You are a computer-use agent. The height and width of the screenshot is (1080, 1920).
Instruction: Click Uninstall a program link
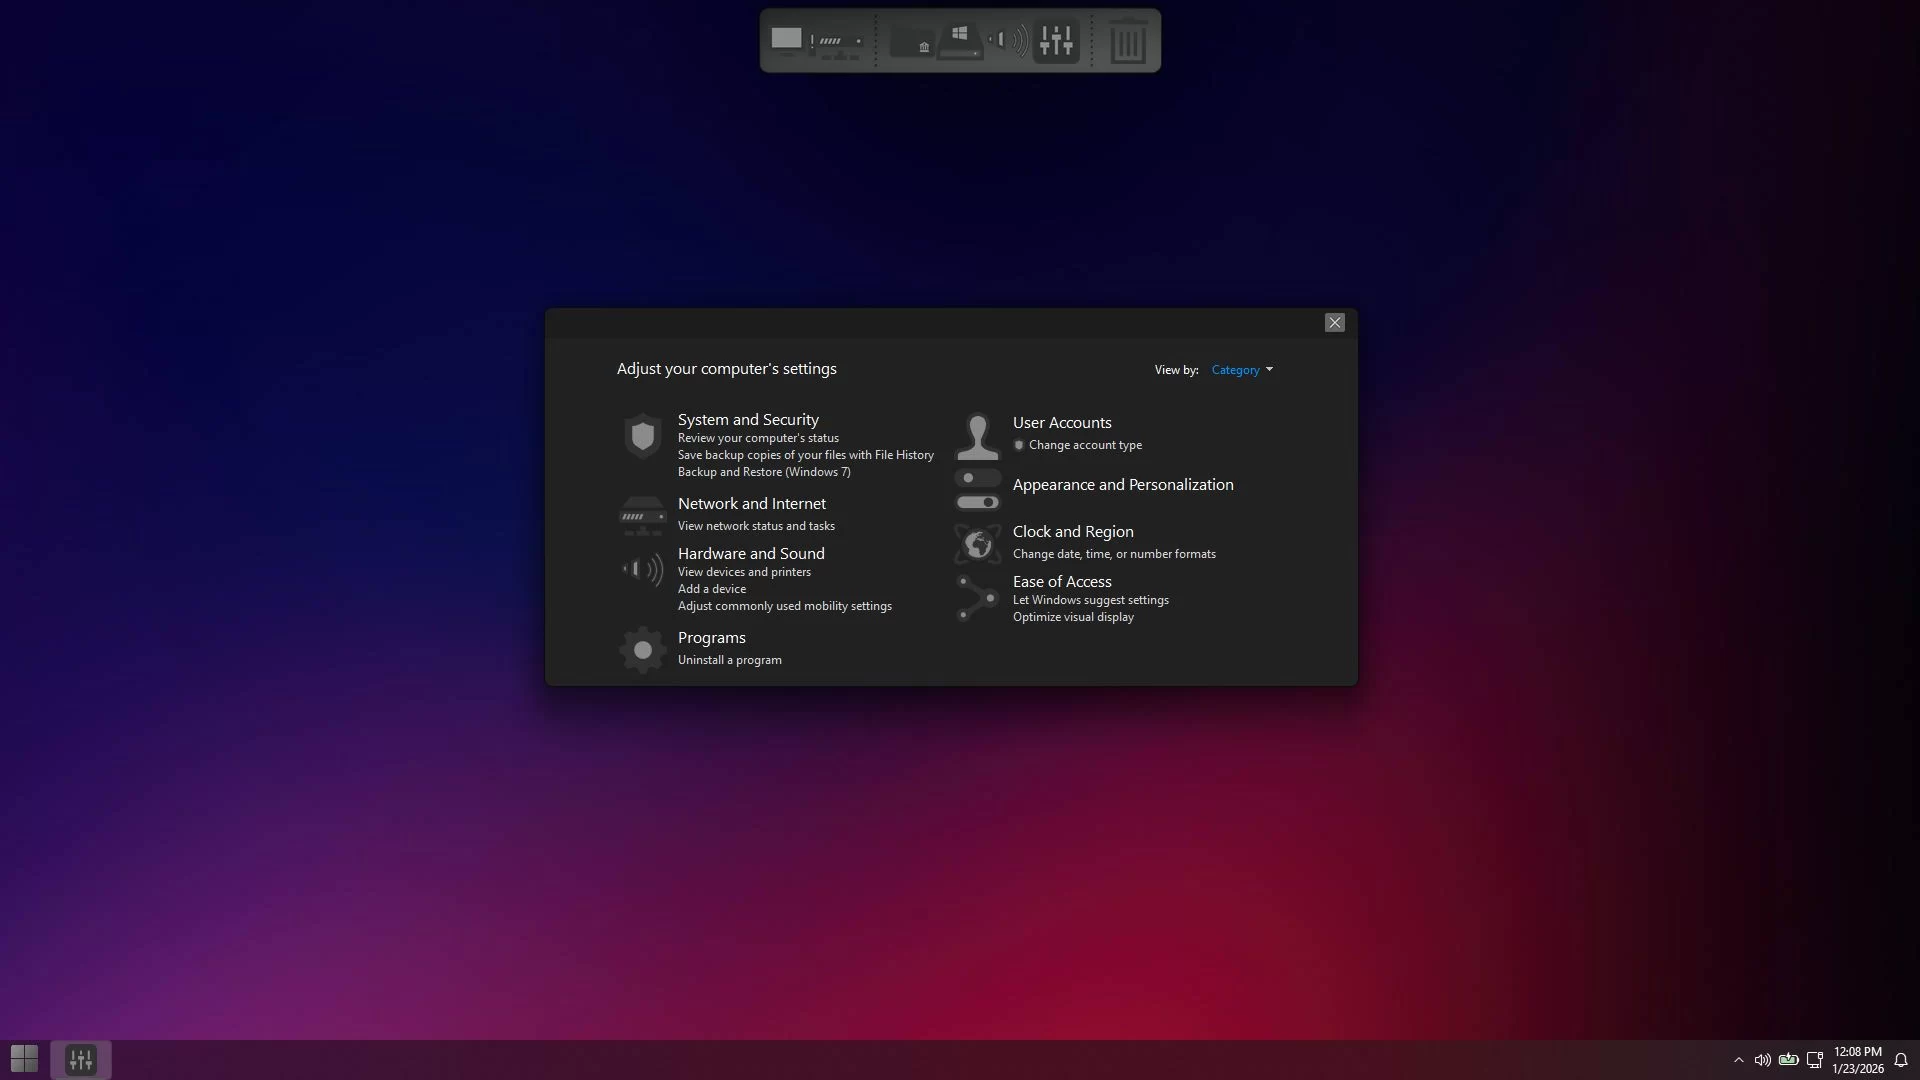pyautogui.click(x=729, y=660)
